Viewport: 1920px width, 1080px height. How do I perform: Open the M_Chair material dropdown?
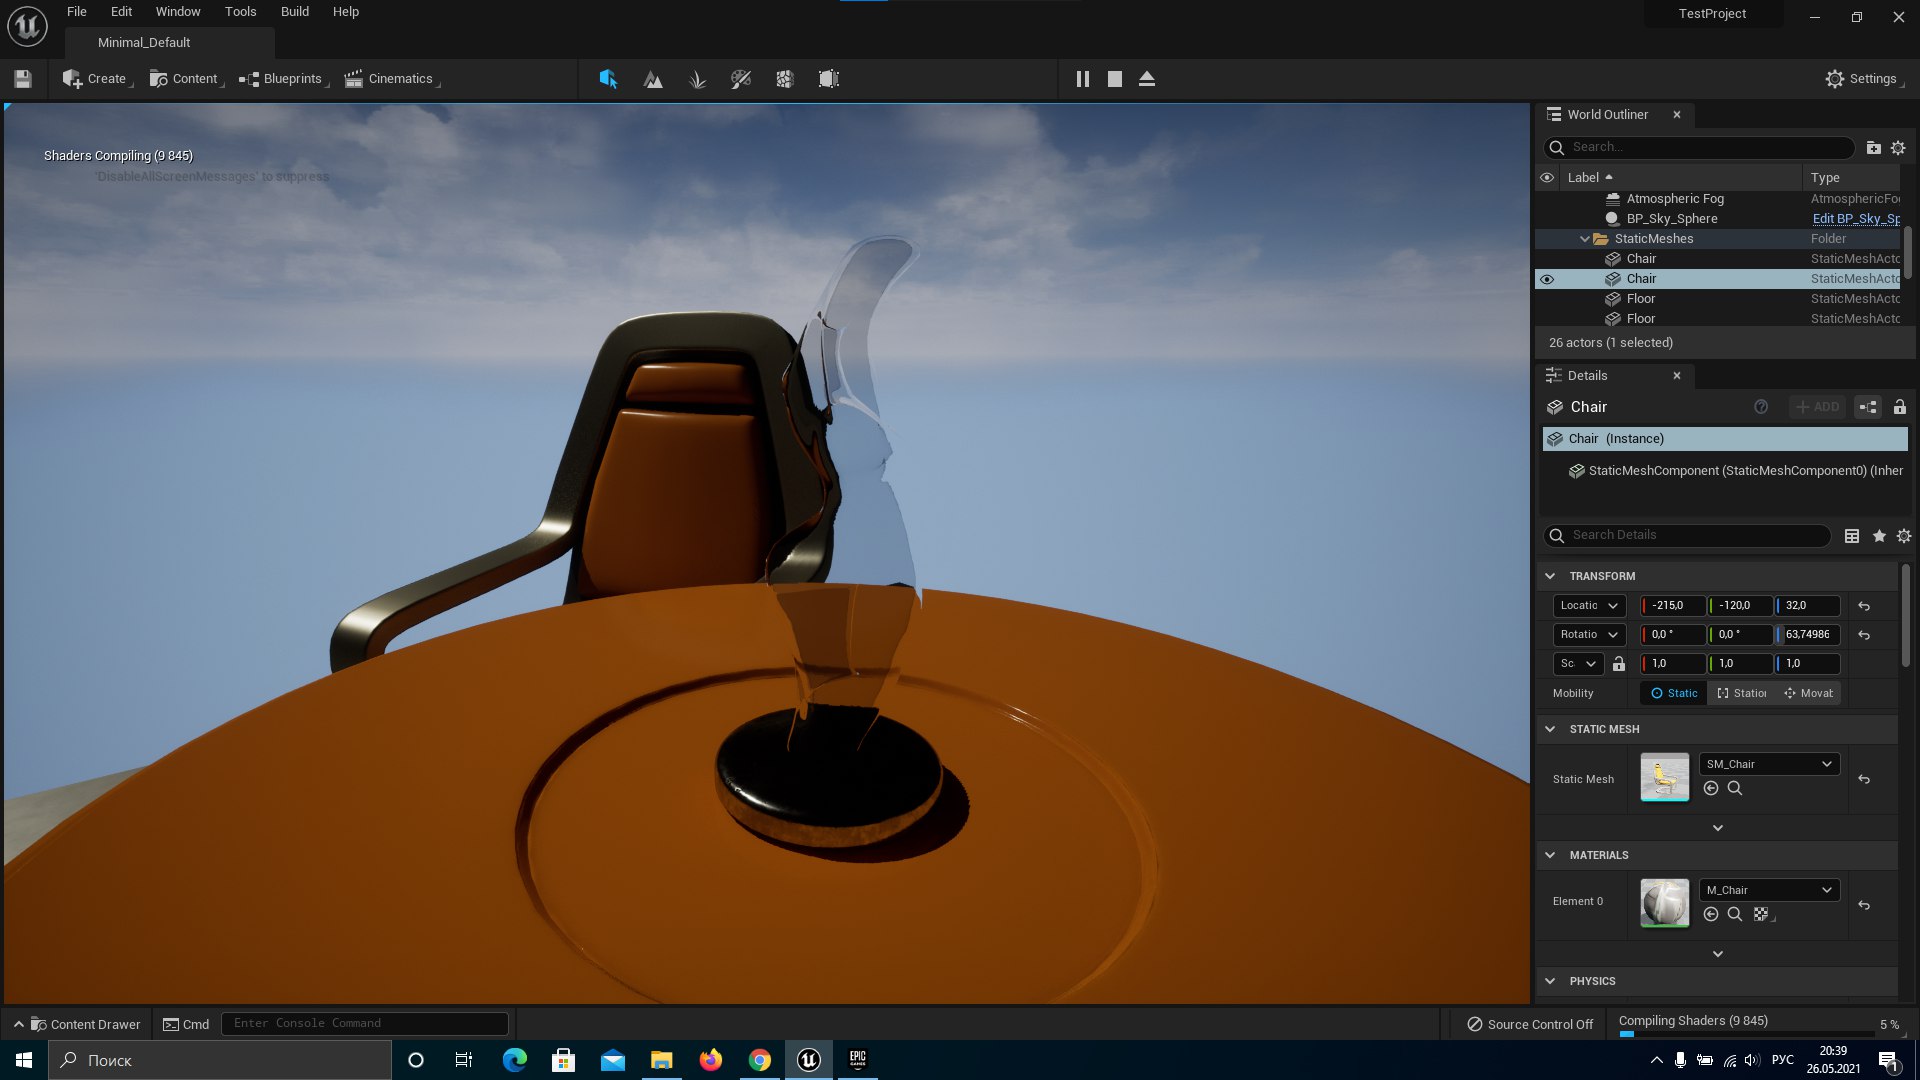[x=1769, y=891]
